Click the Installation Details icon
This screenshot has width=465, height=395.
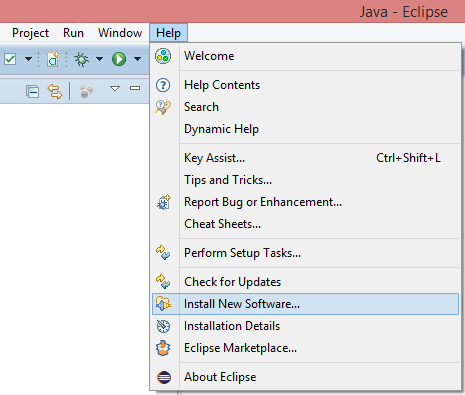coord(163,326)
